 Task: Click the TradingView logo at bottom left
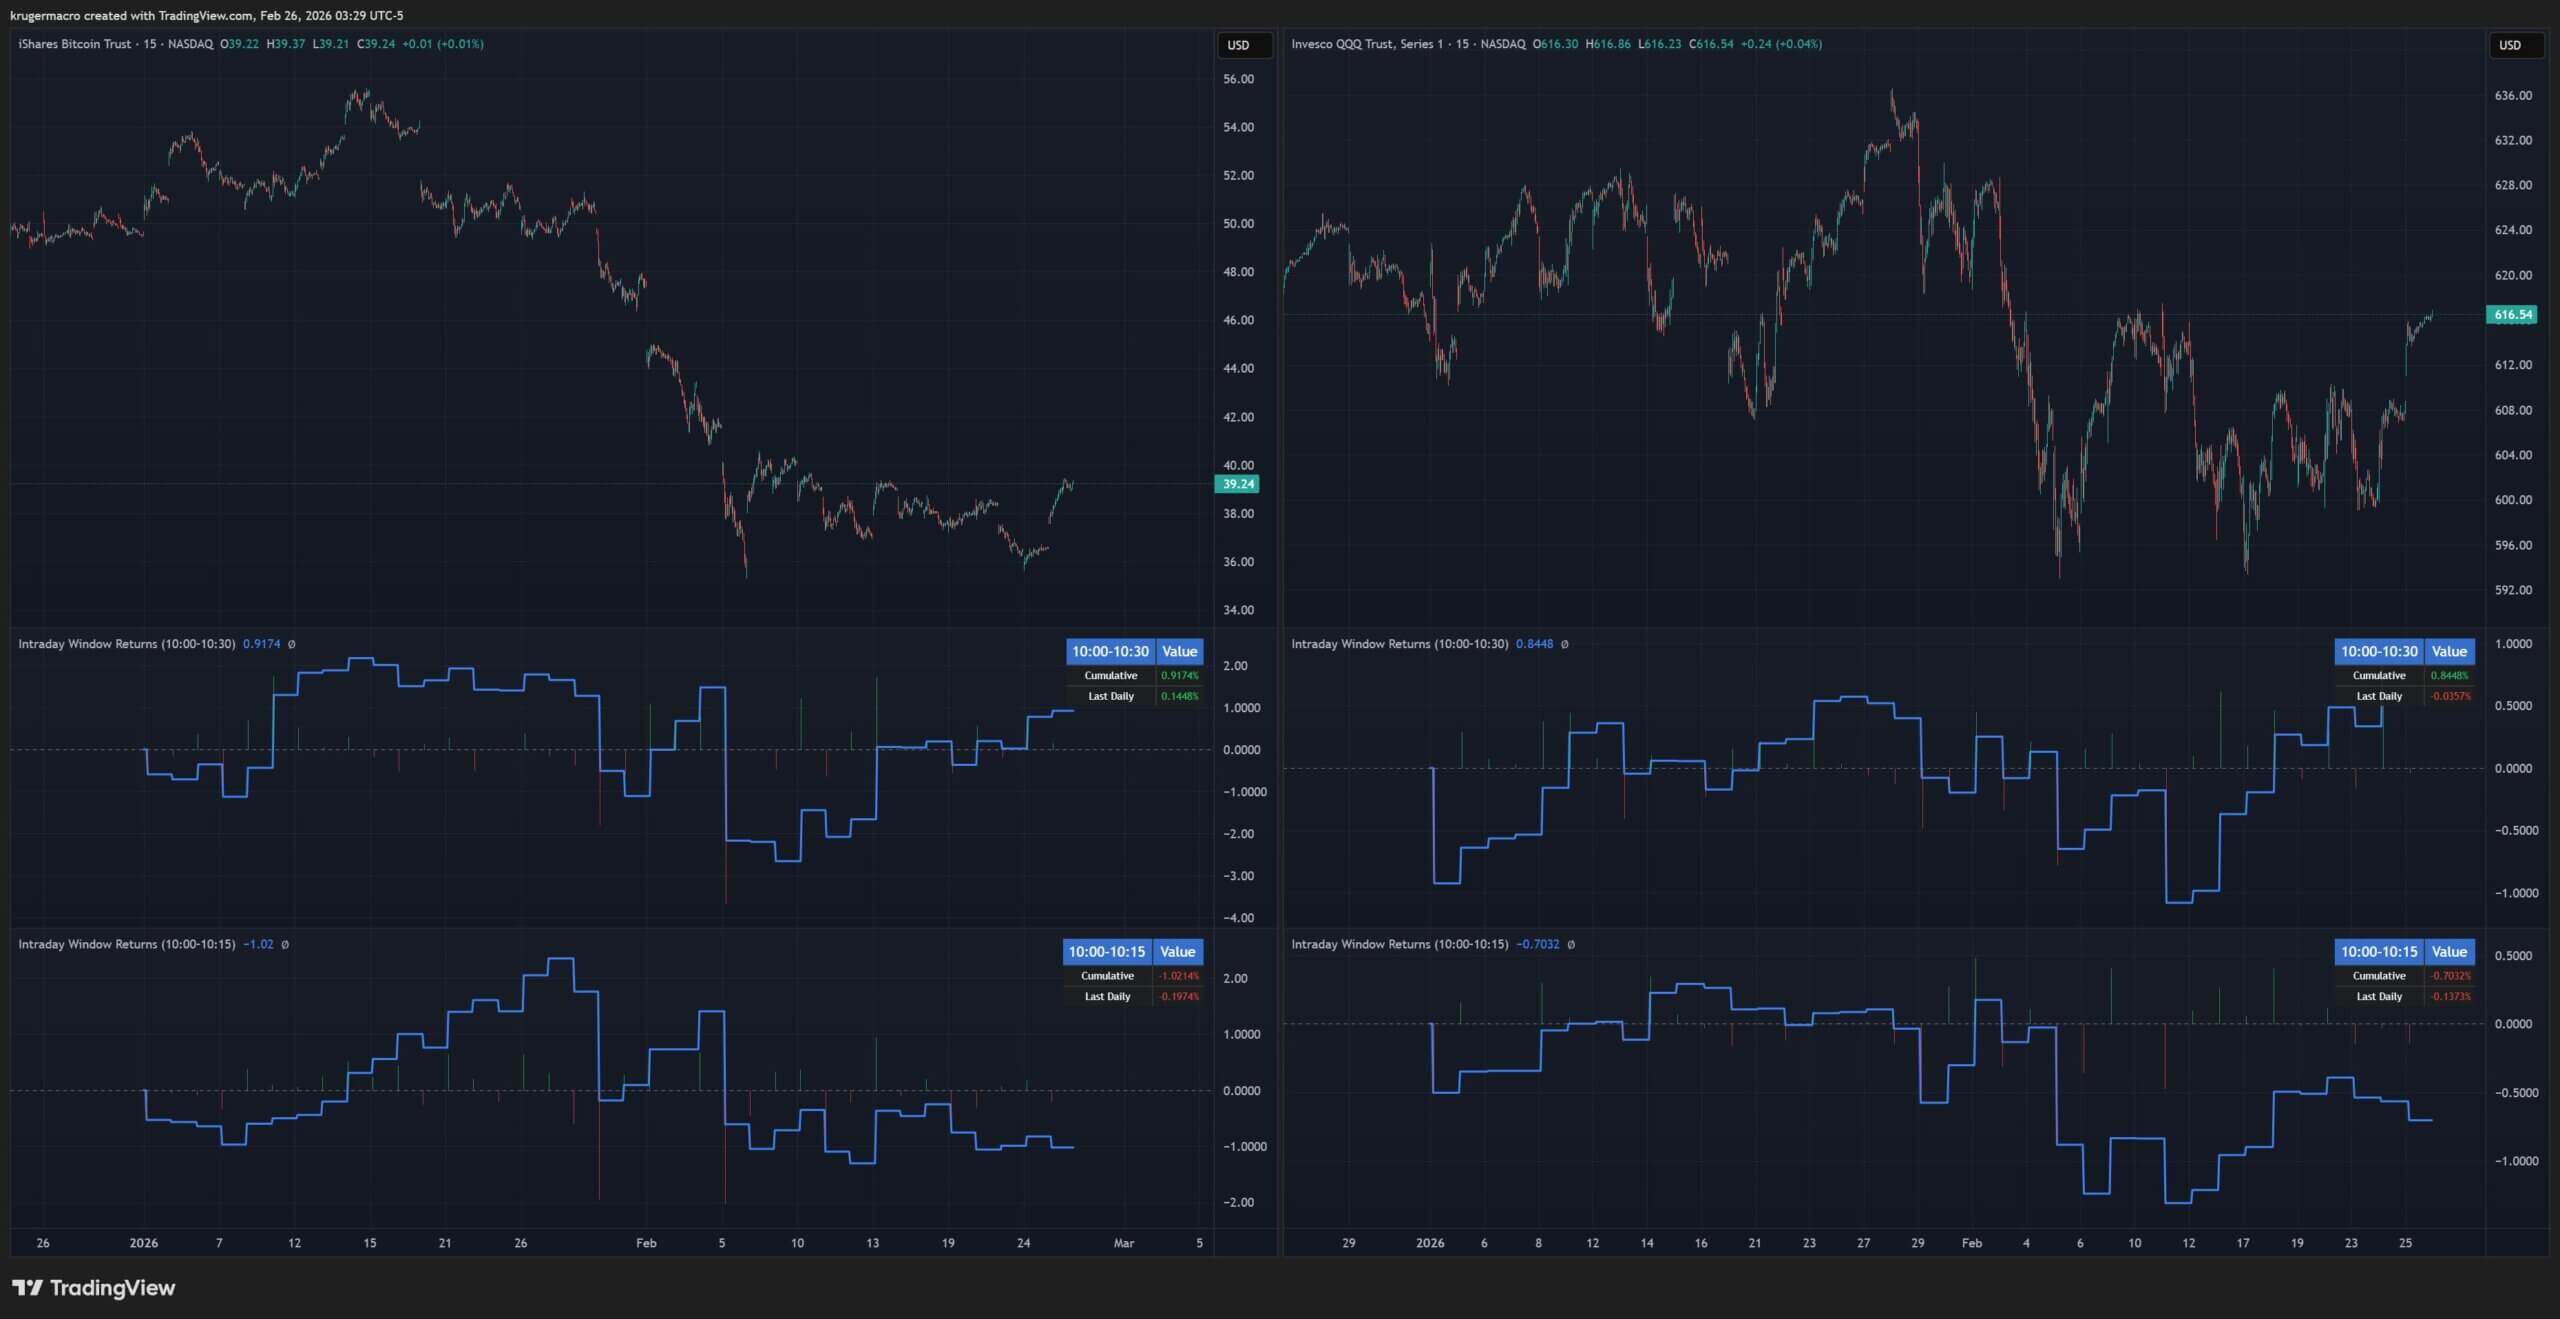click(93, 1287)
